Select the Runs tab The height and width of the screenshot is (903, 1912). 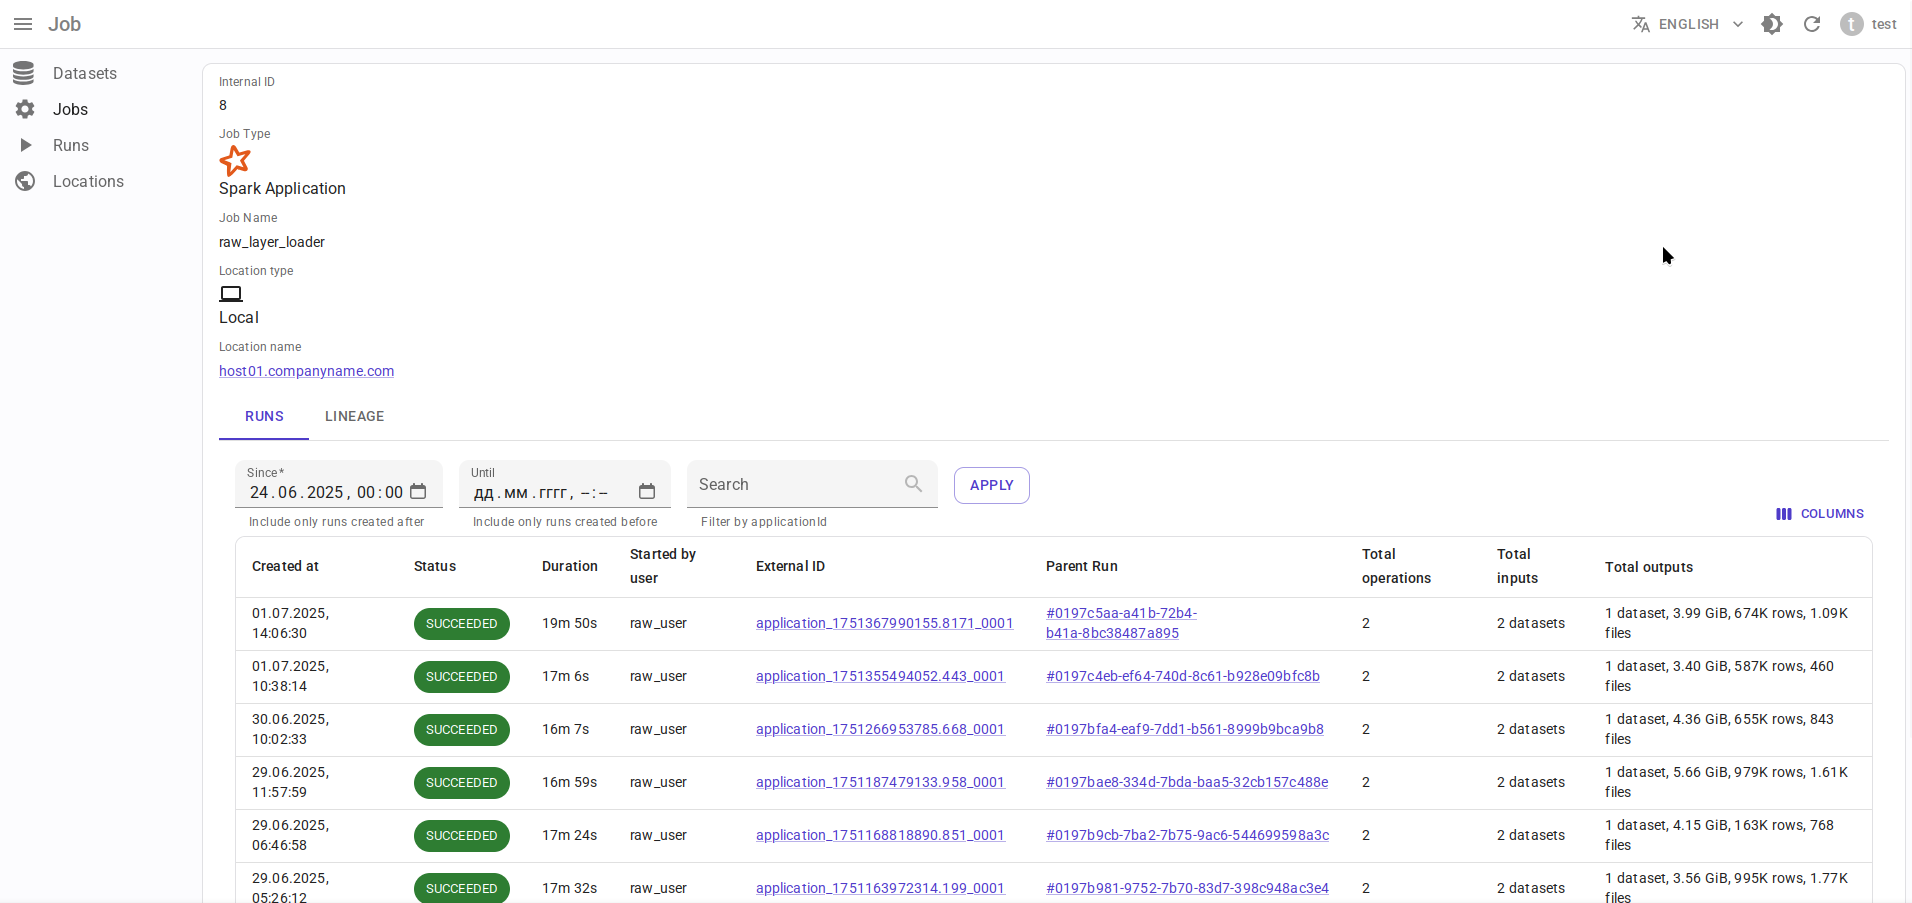(264, 416)
